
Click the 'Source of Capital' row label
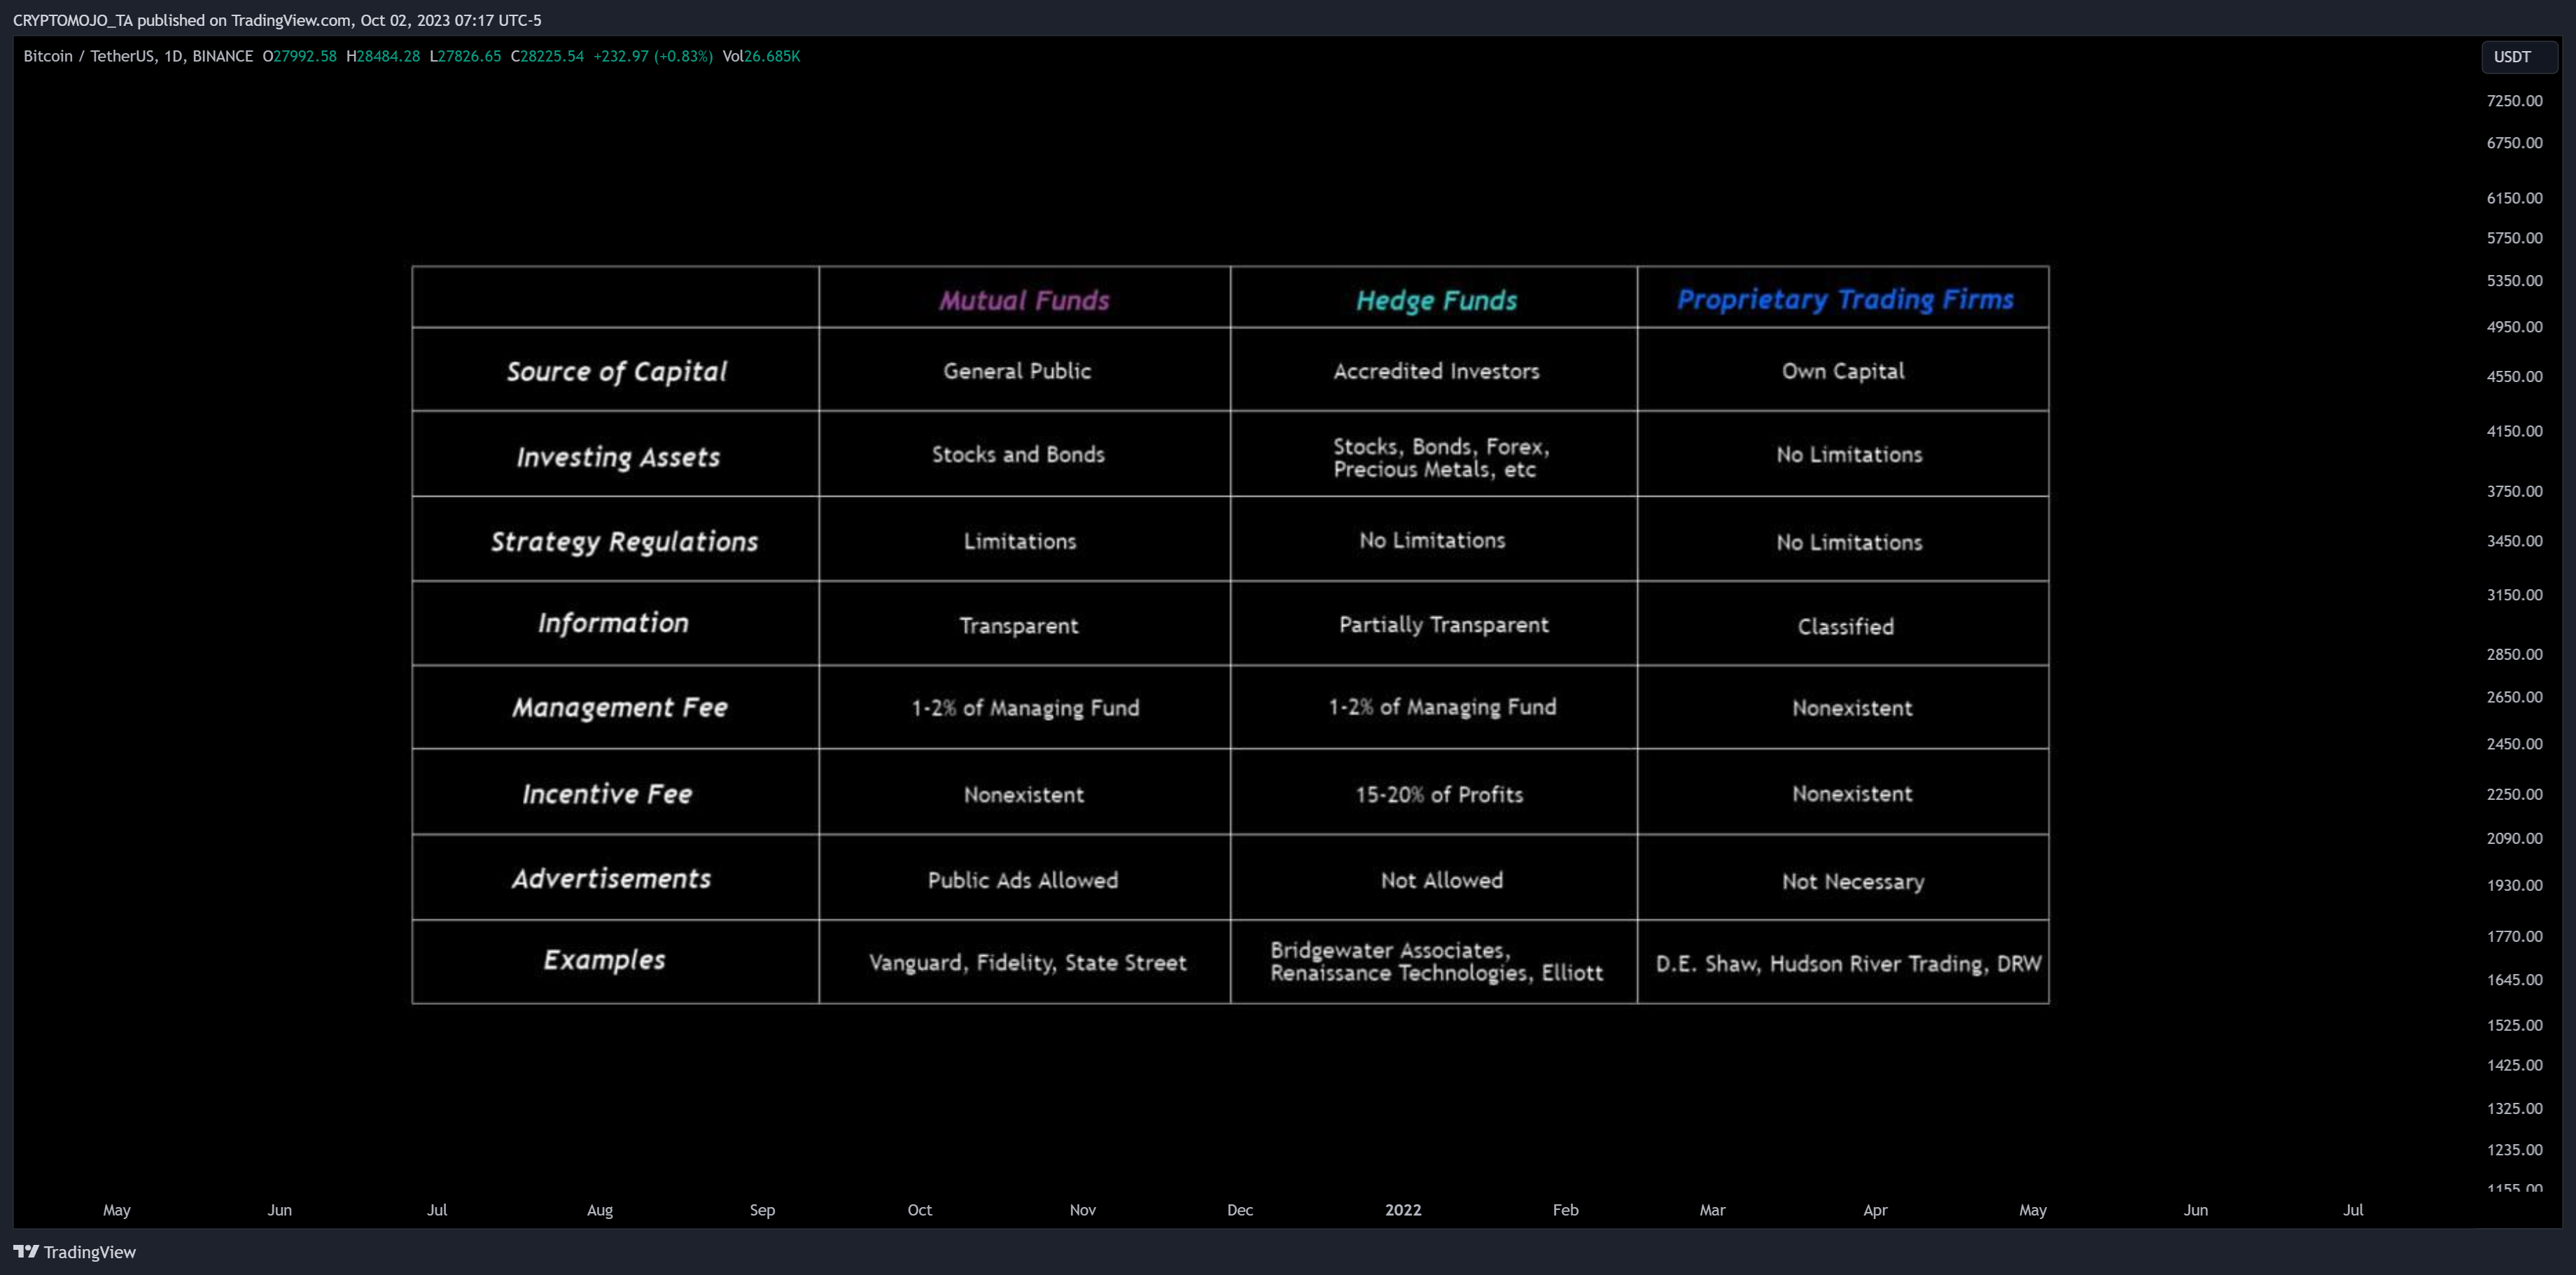point(616,371)
